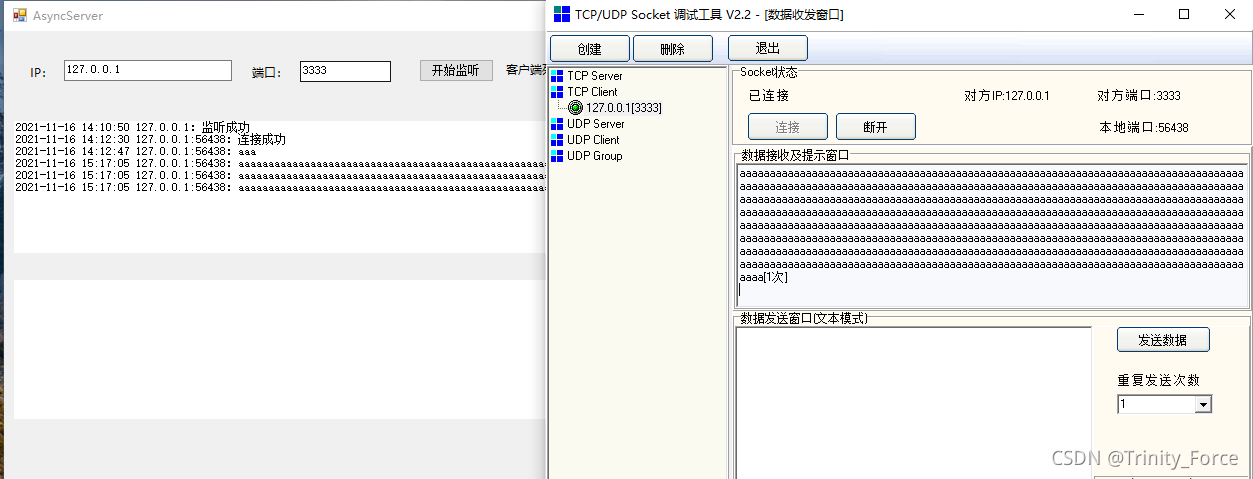The height and width of the screenshot is (479, 1253).
Task: Click the disabled 连接 button
Action: coord(788,127)
